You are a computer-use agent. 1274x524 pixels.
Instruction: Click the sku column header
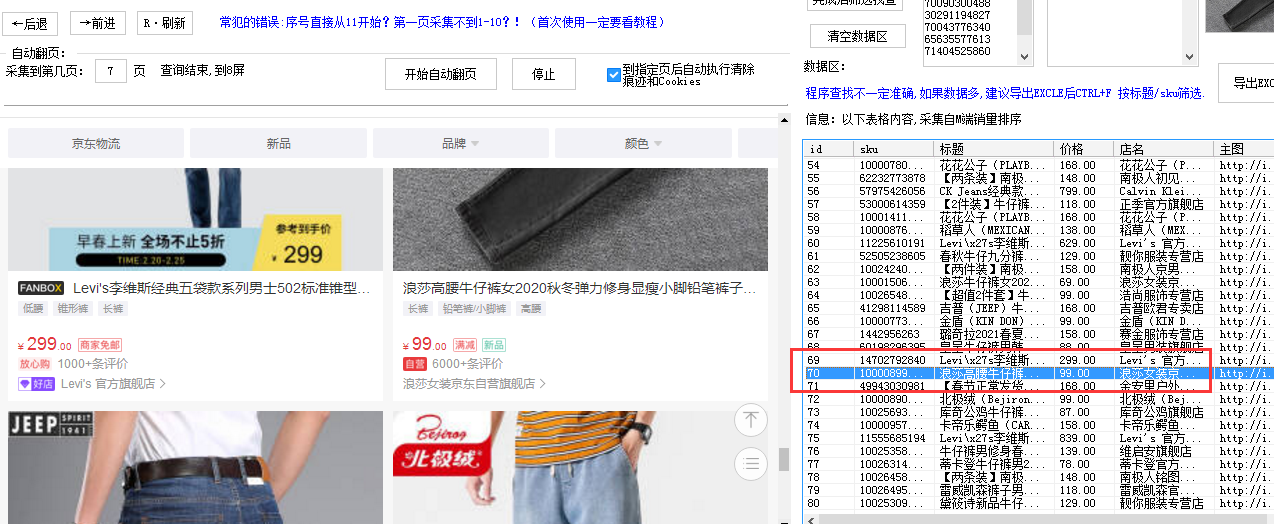[x=894, y=148]
